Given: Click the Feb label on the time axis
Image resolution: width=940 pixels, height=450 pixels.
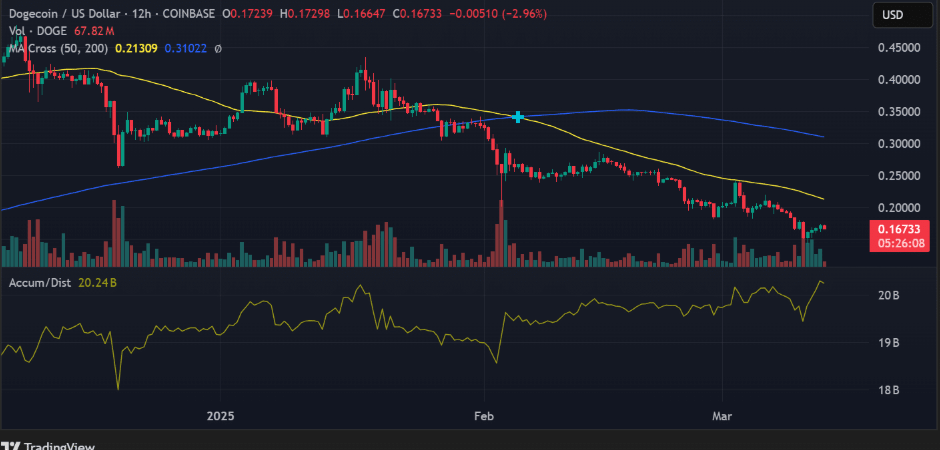Looking at the screenshot, I should (x=483, y=416).
